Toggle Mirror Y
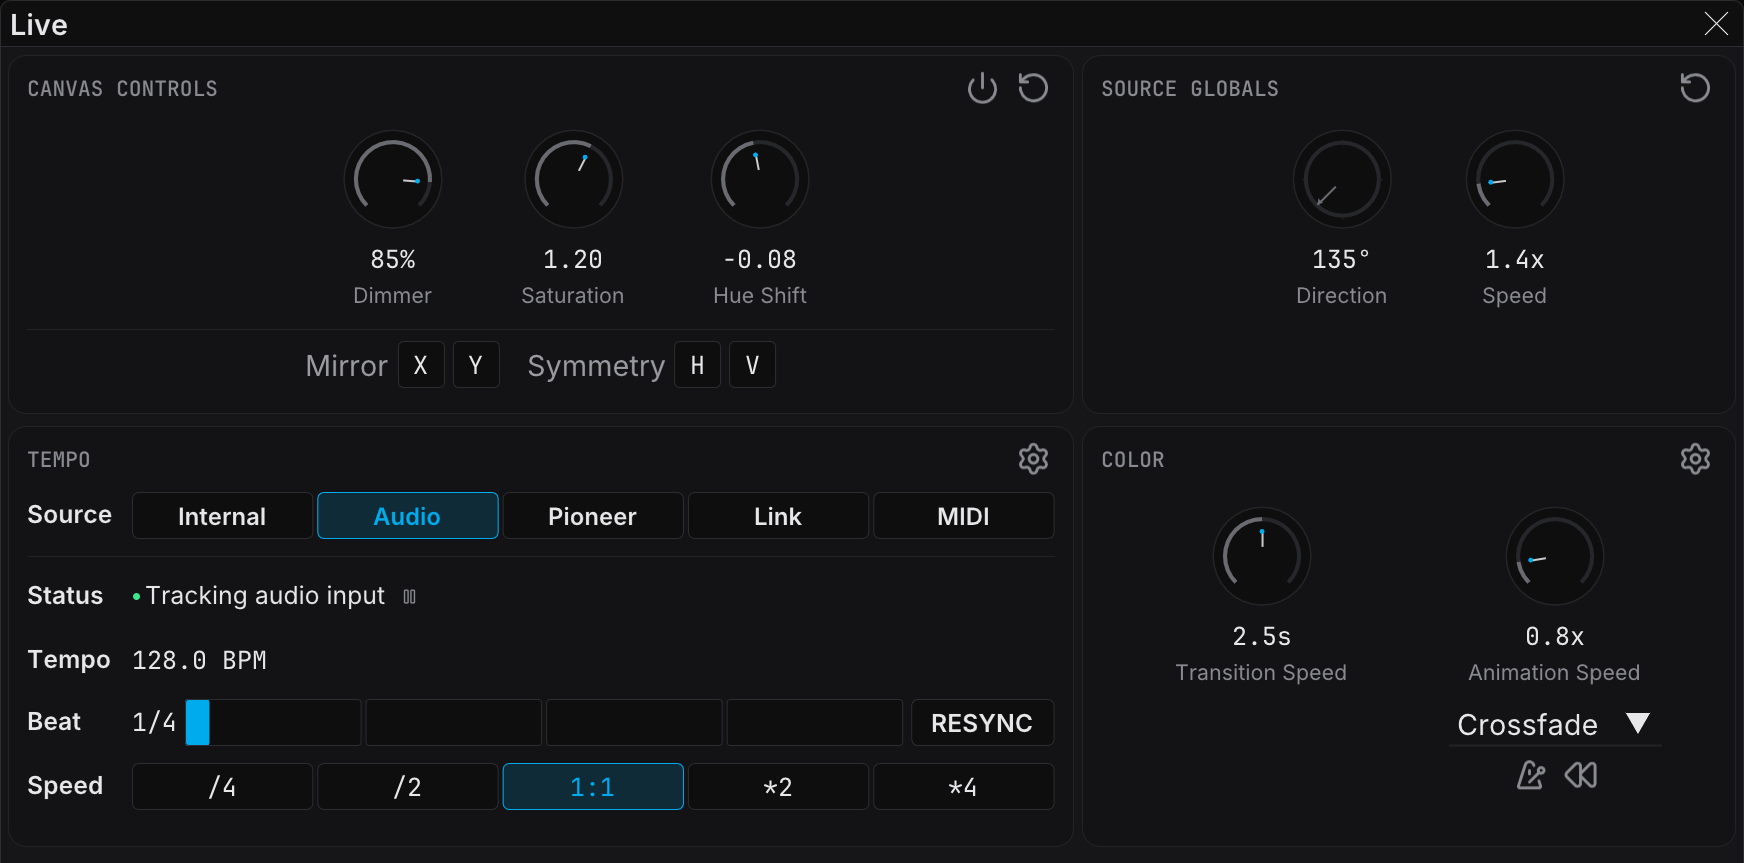This screenshot has height=863, width=1744. 476,365
